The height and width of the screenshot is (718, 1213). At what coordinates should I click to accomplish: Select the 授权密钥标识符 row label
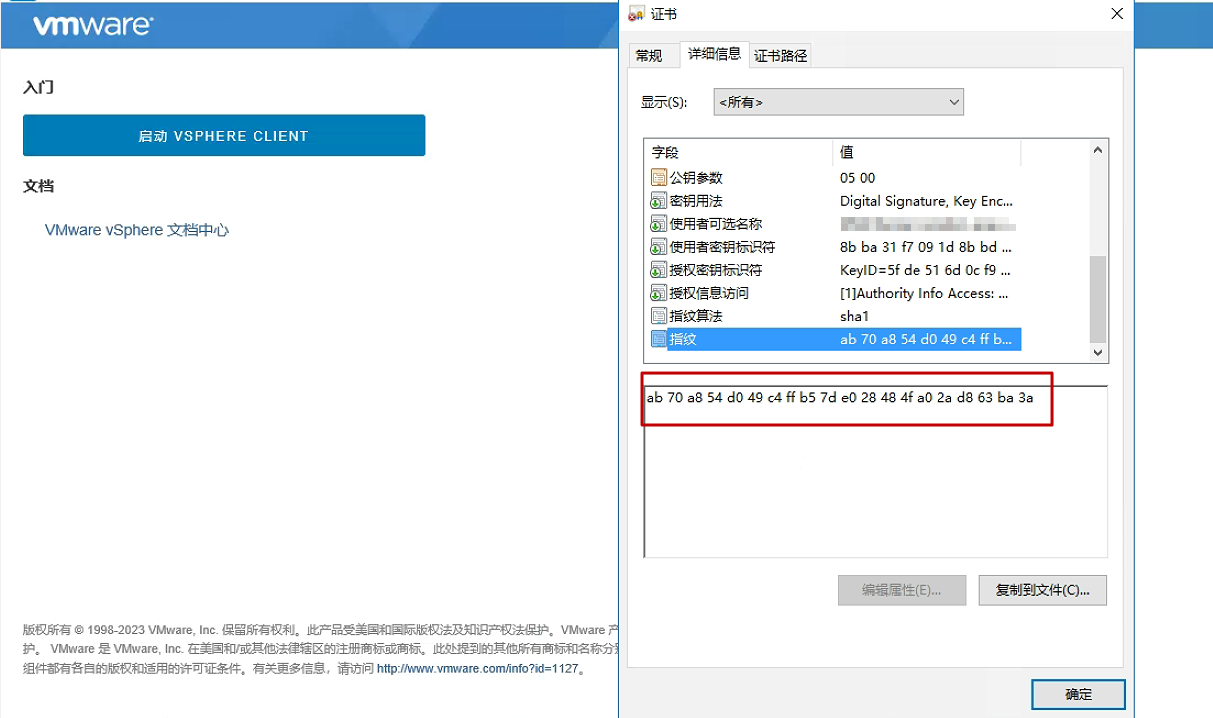716,270
